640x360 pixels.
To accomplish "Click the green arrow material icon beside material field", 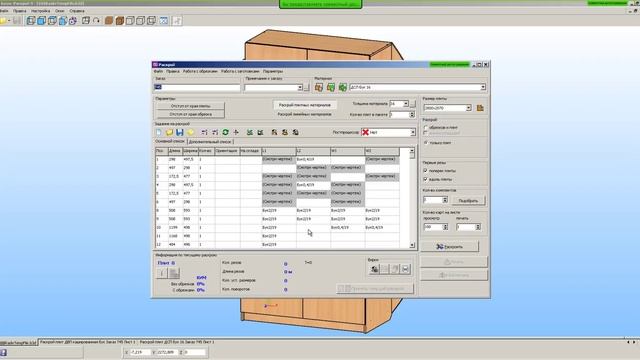I will pyautogui.click(x=342, y=87).
